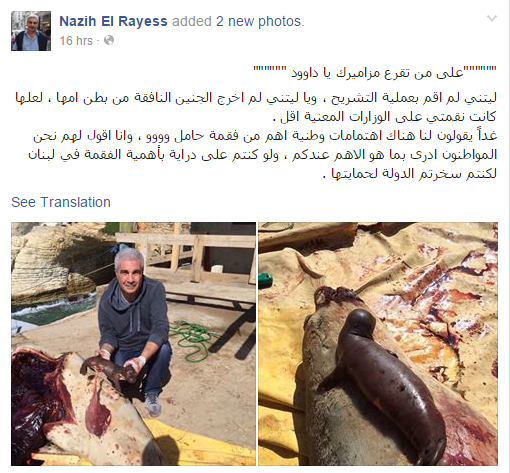
Task: Click the See Translation link
Action: point(61,202)
